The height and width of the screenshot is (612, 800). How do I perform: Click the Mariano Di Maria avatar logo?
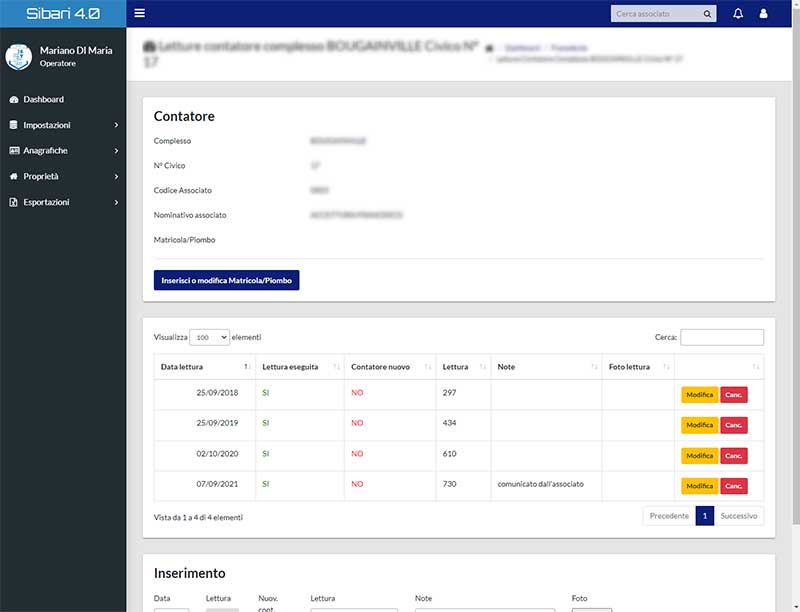pos(19,57)
